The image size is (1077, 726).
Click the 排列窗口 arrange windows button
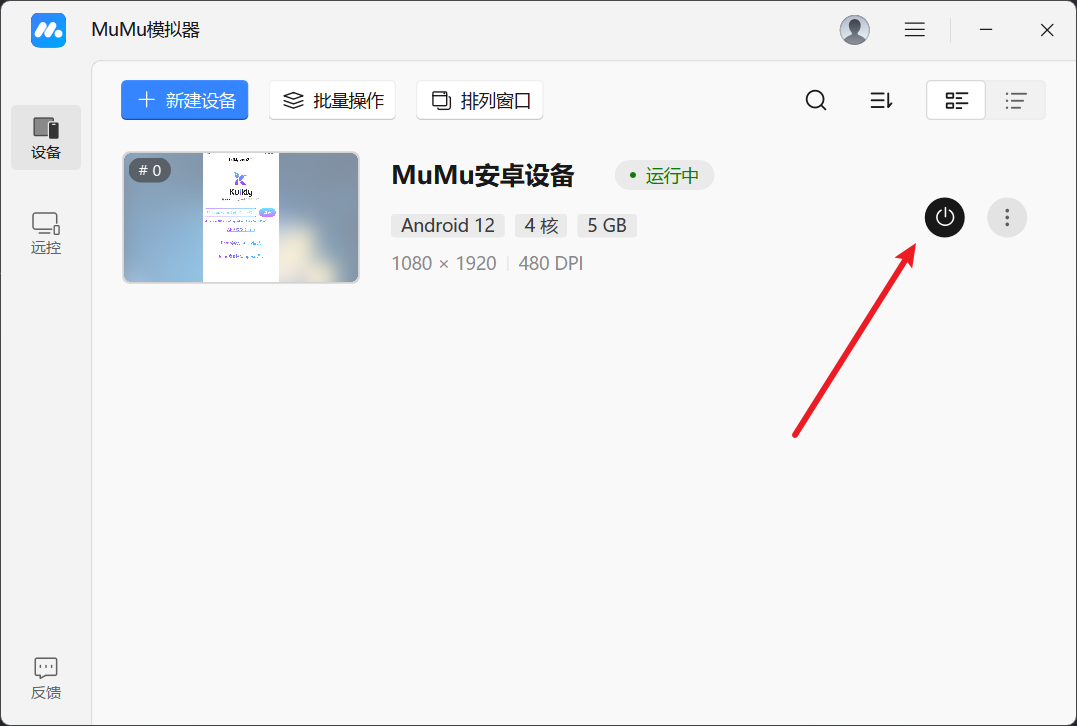[479, 100]
